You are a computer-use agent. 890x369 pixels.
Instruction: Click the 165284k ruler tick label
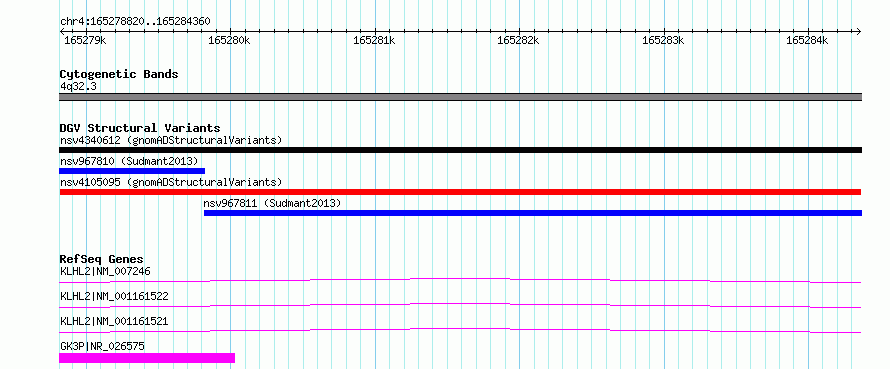807,40
